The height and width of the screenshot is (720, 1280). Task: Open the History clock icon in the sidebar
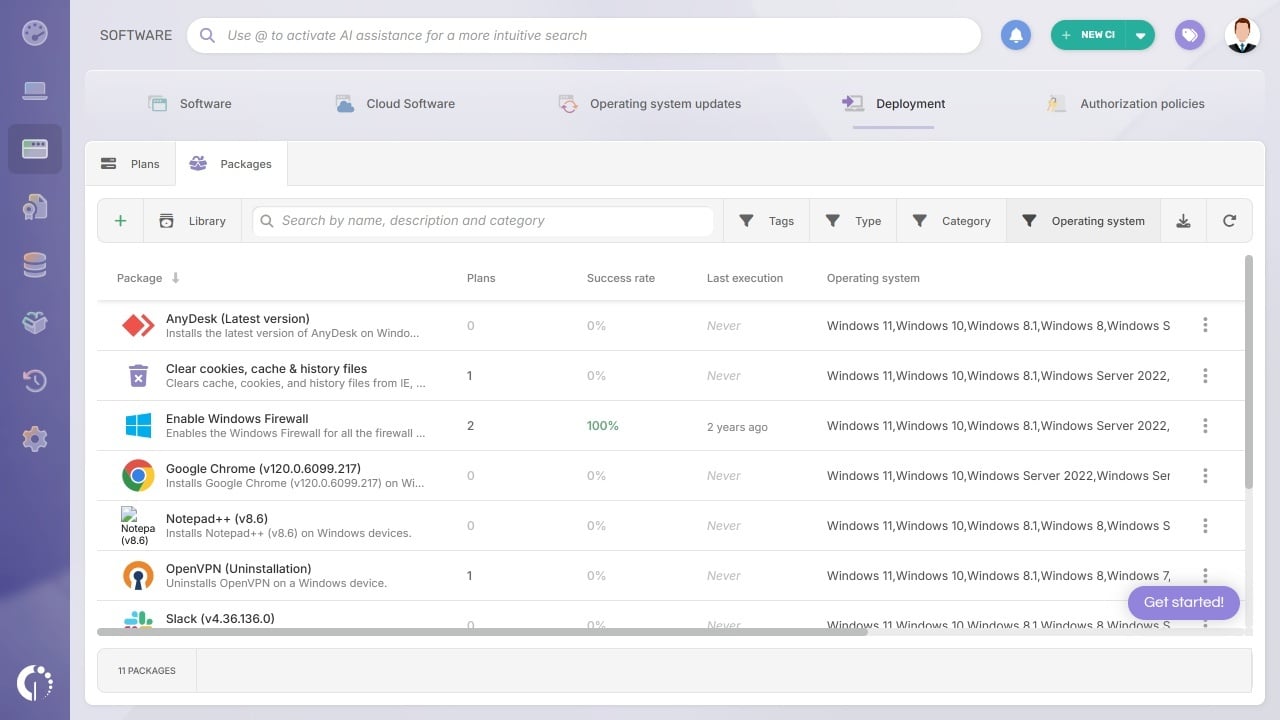(35, 381)
